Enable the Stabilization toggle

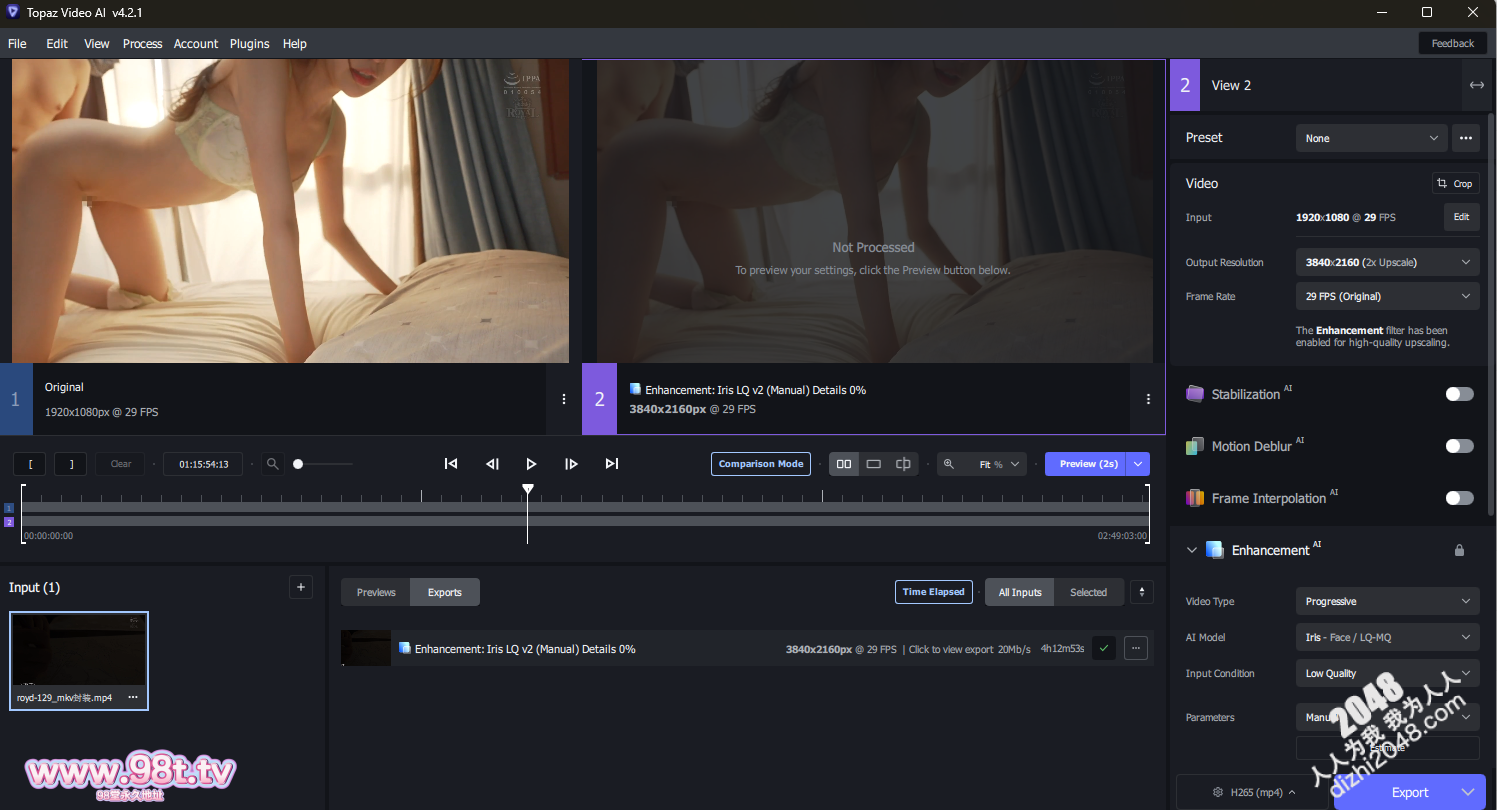(1459, 394)
